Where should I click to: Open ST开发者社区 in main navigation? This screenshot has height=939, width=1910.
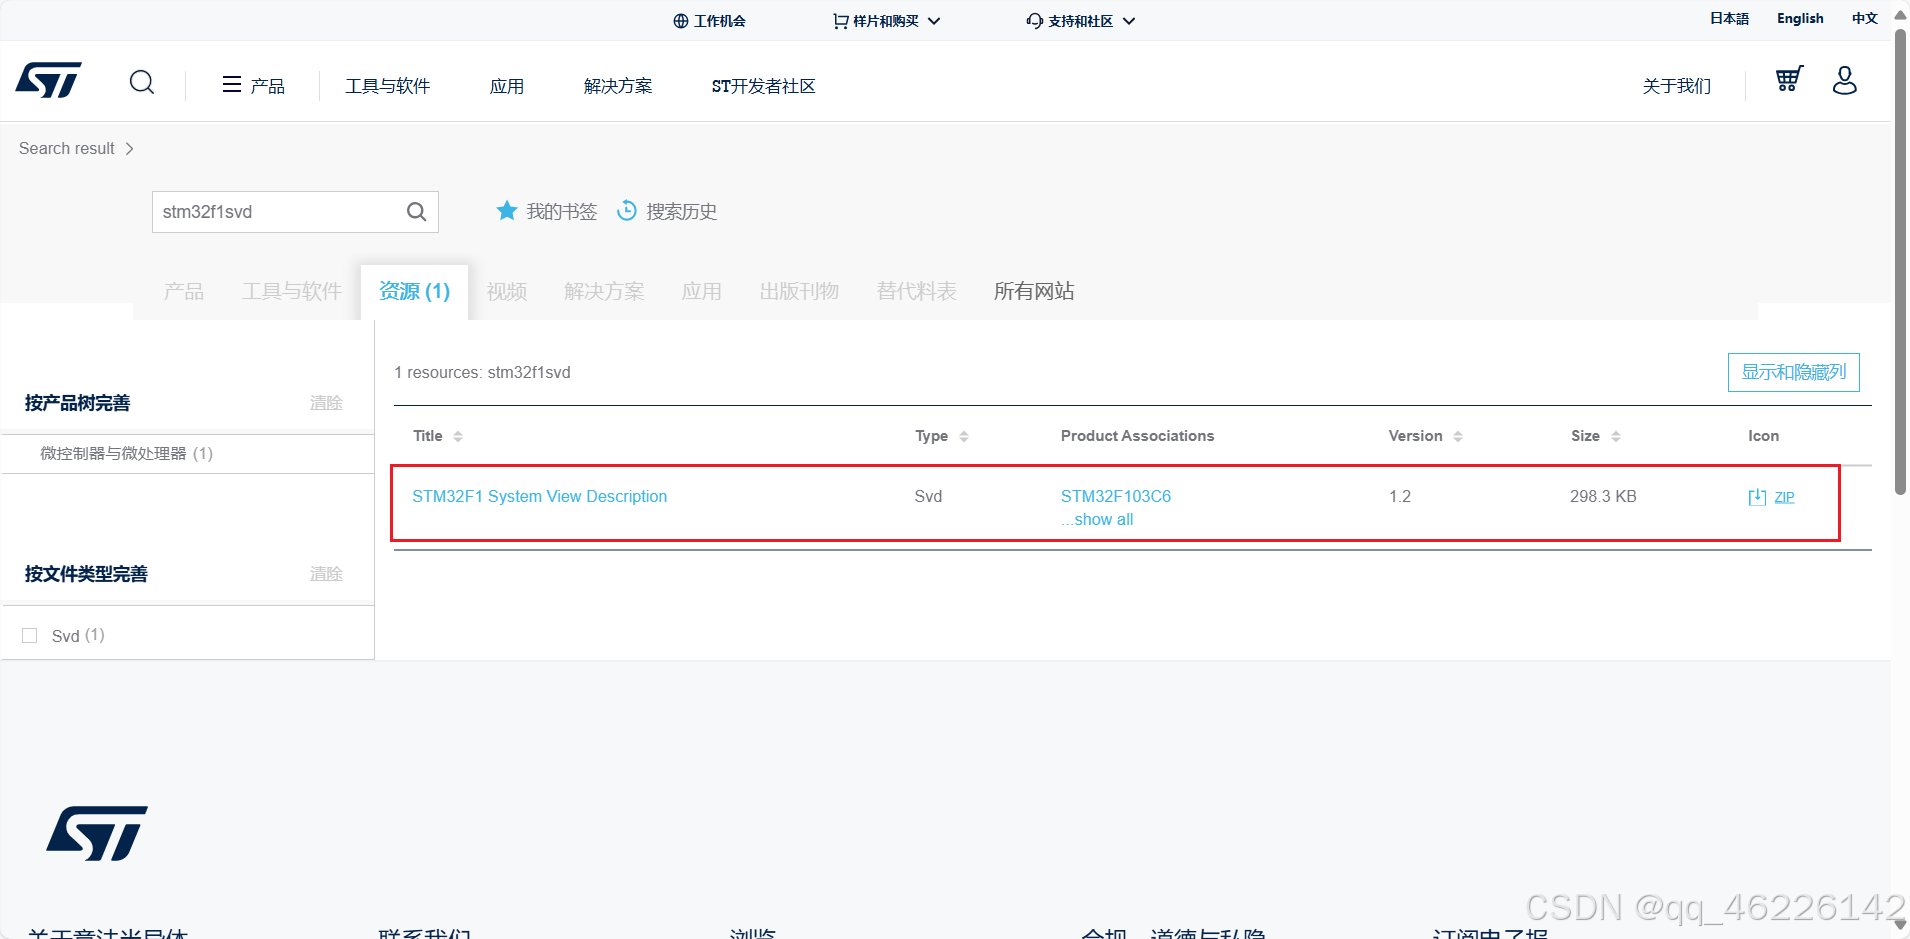pos(764,86)
